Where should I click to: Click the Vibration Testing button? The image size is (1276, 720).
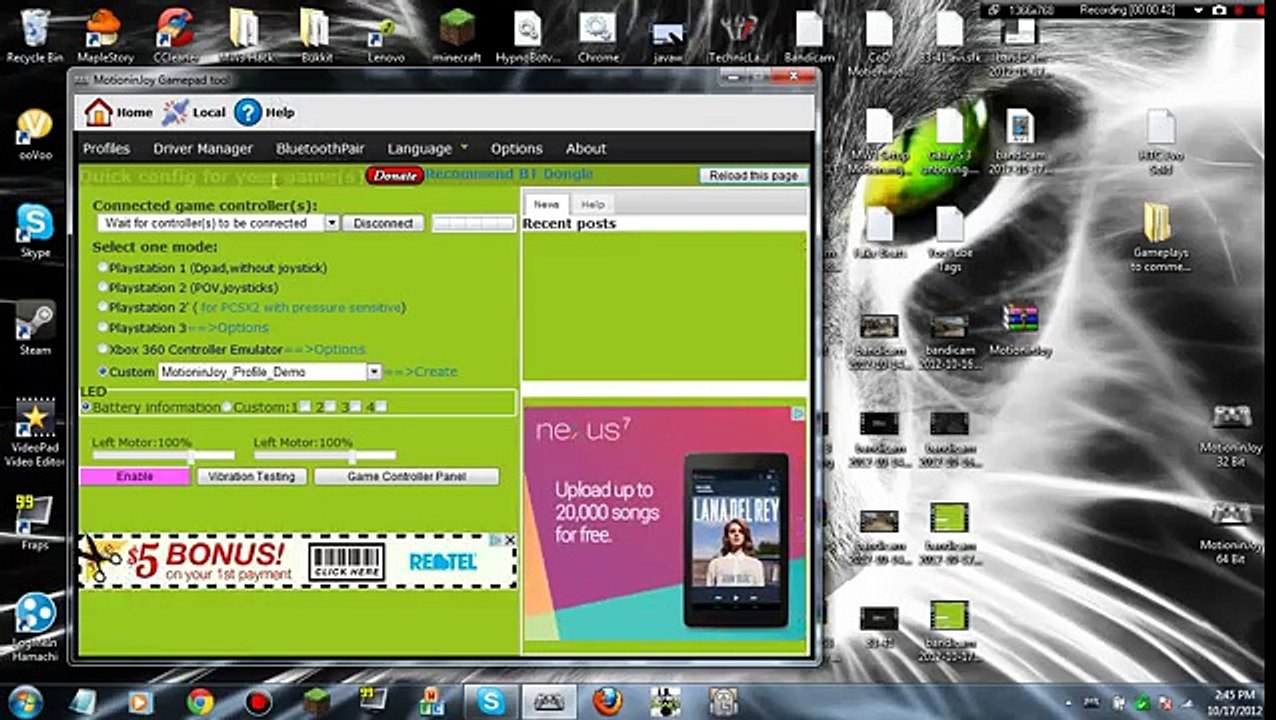(252, 477)
